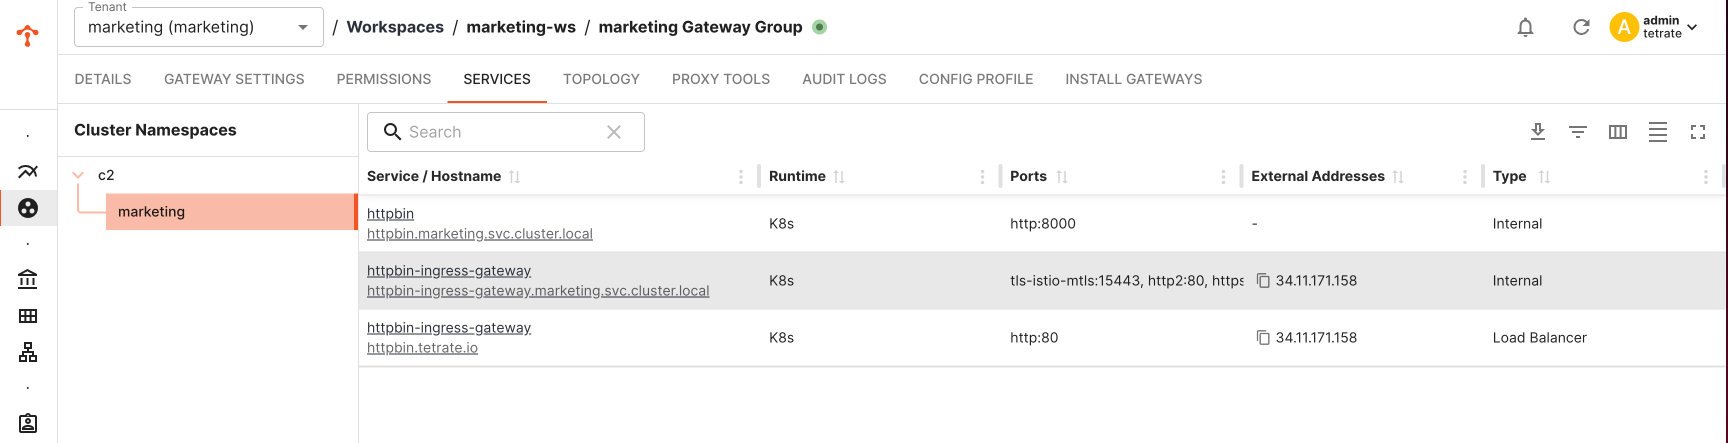This screenshot has height=443, width=1728.
Task: Toggle fullscreen view of the table
Action: 1698,132
